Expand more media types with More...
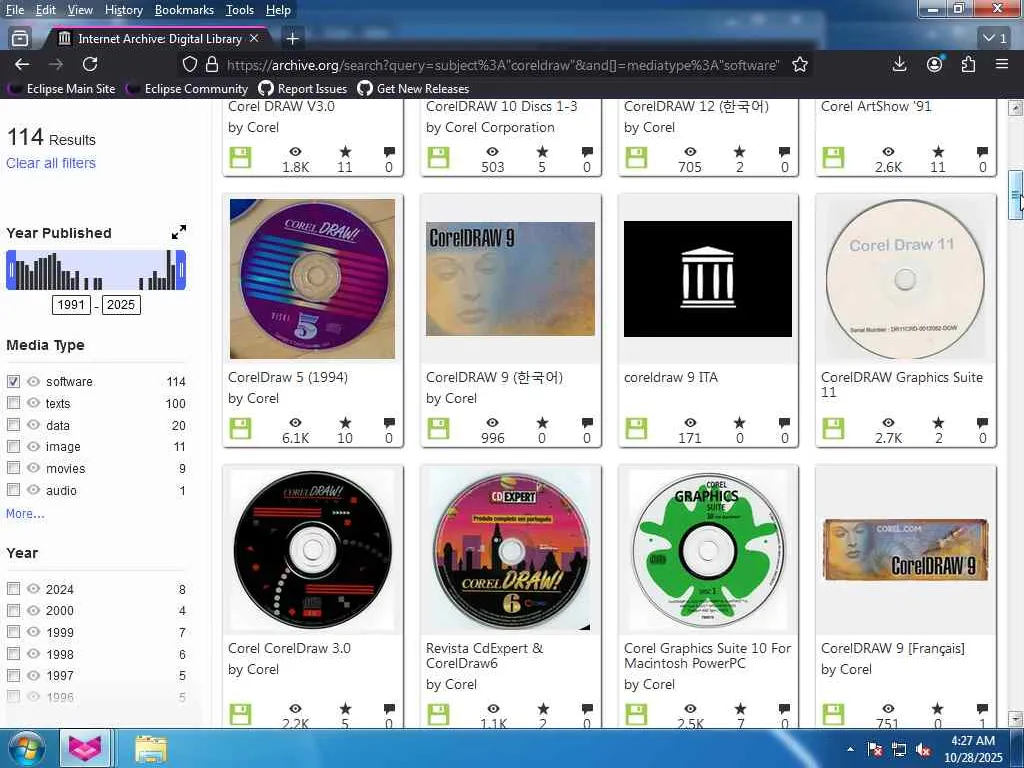 (25, 513)
